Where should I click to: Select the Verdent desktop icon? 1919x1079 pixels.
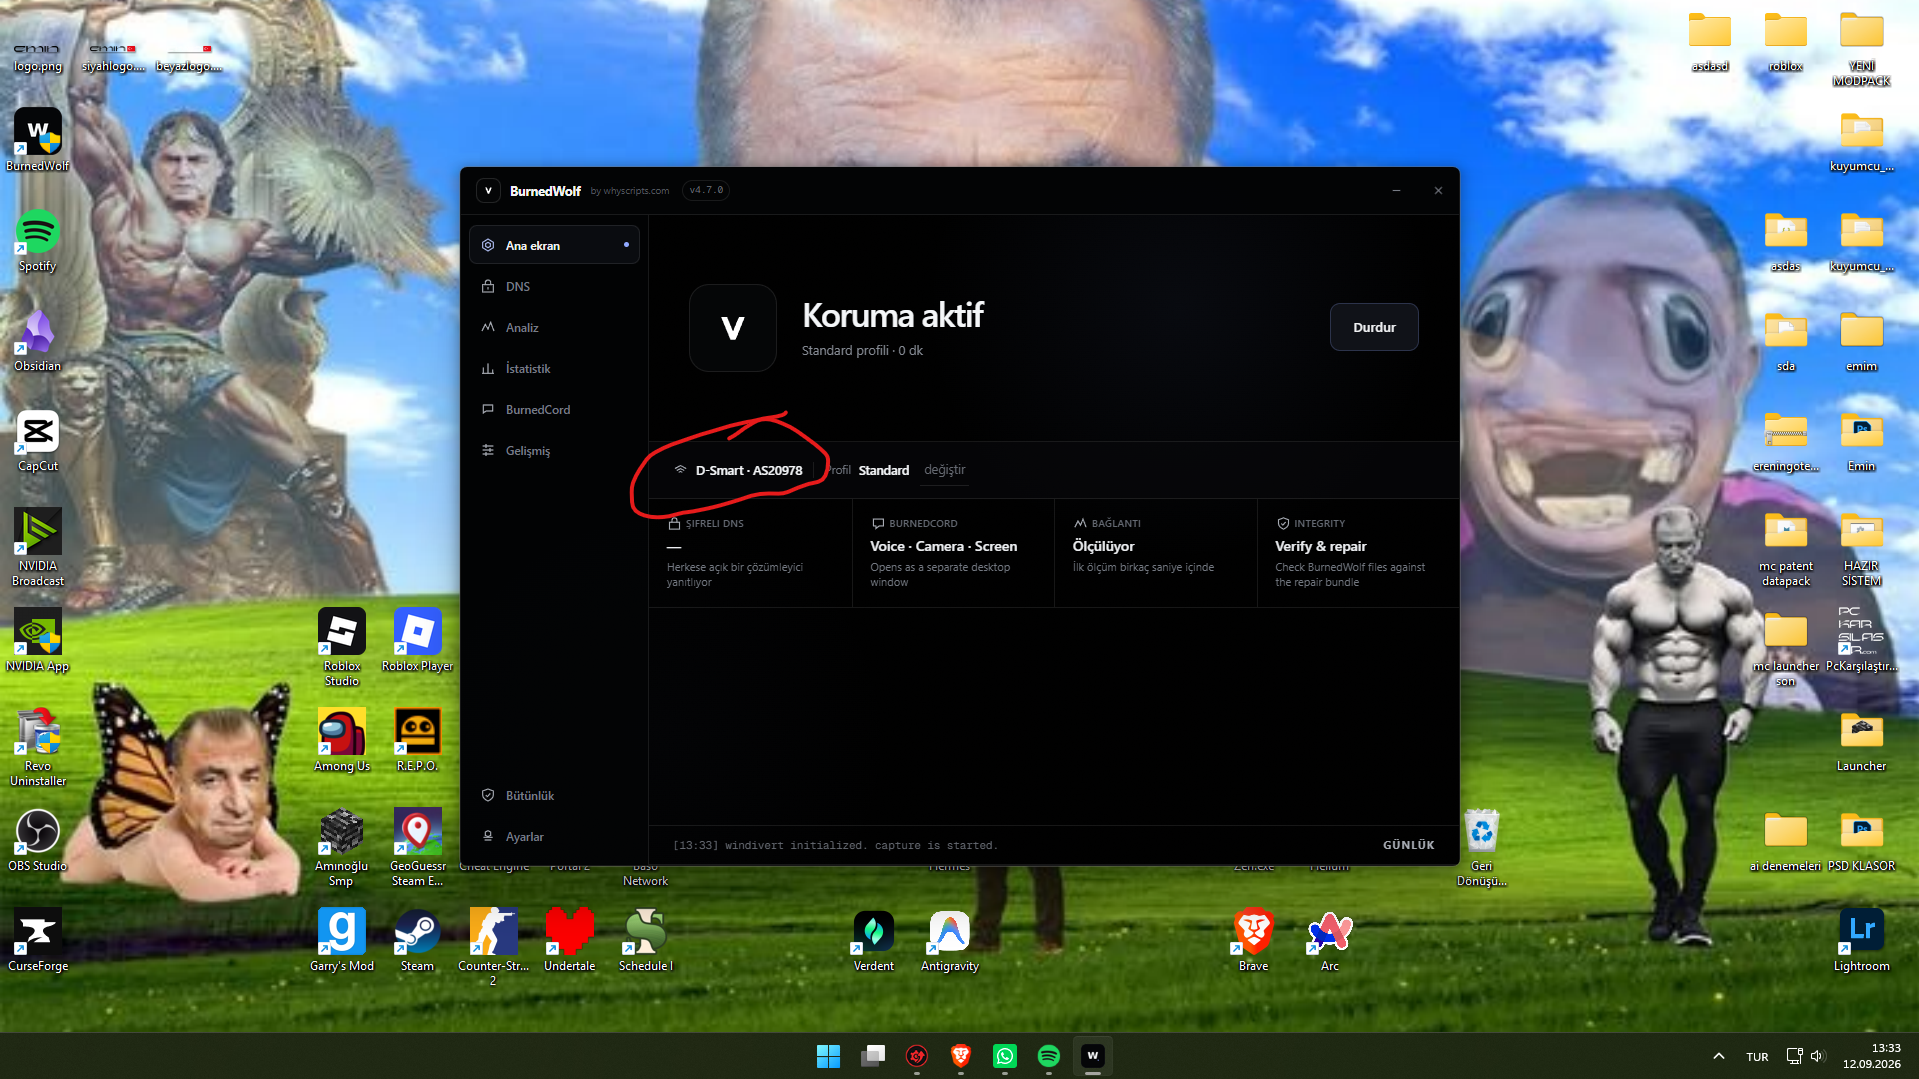[x=874, y=940]
